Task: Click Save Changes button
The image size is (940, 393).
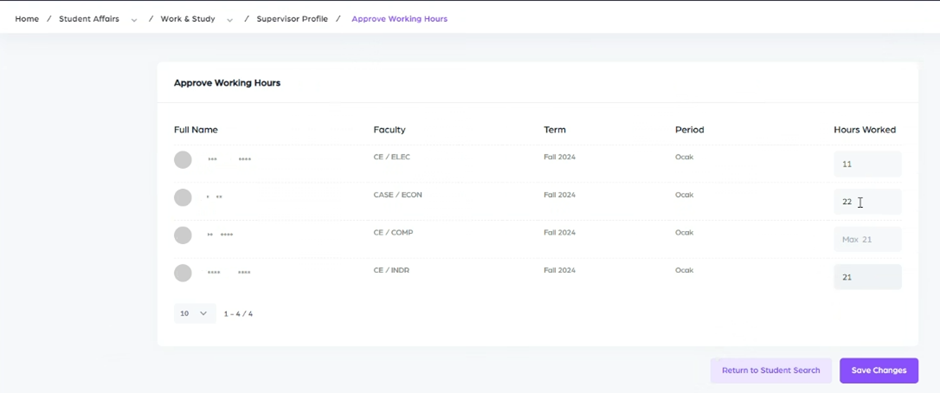Action: 879,370
